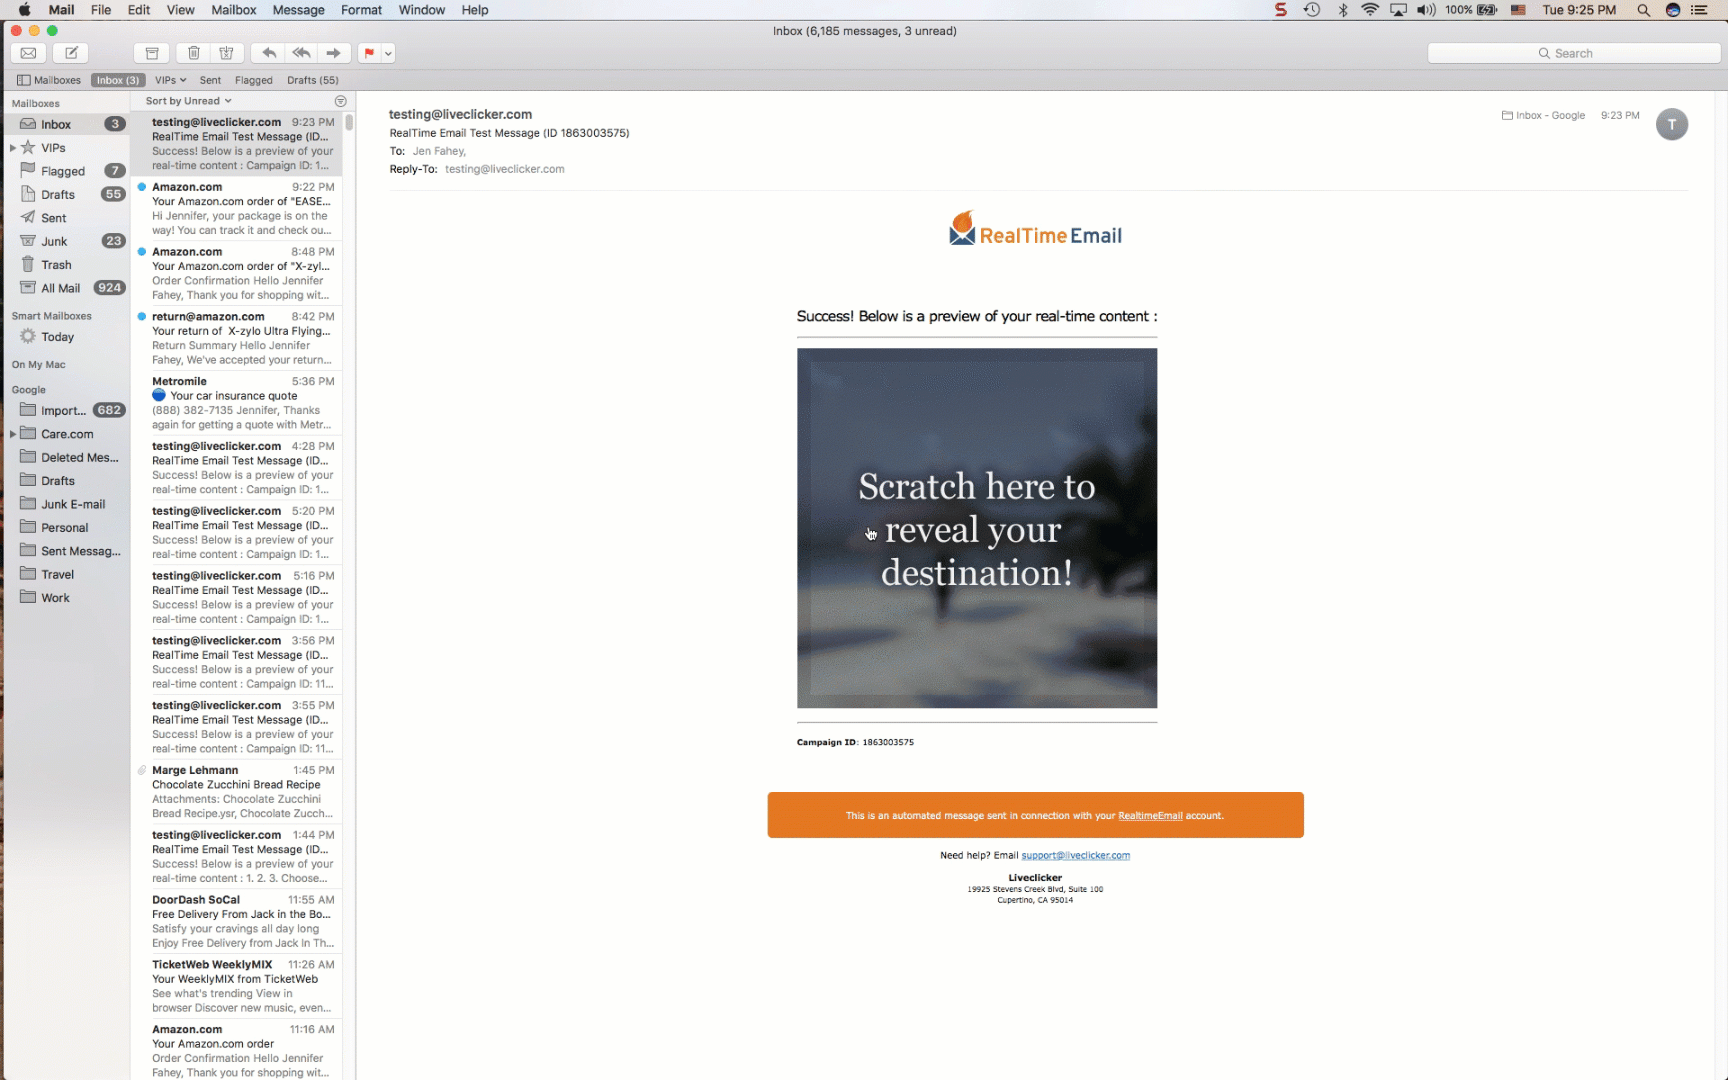The height and width of the screenshot is (1080, 1728).
Task: Click the Search mail field
Action: (1573, 53)
